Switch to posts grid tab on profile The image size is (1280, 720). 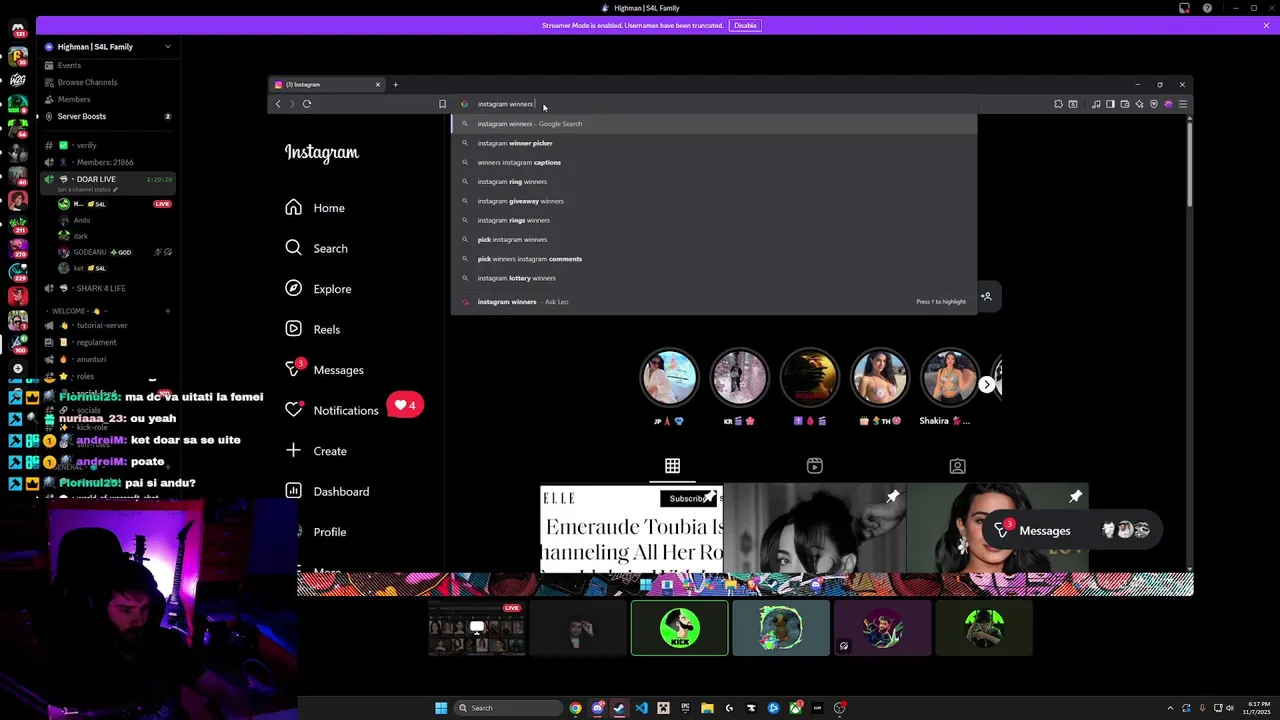[672, 466]
